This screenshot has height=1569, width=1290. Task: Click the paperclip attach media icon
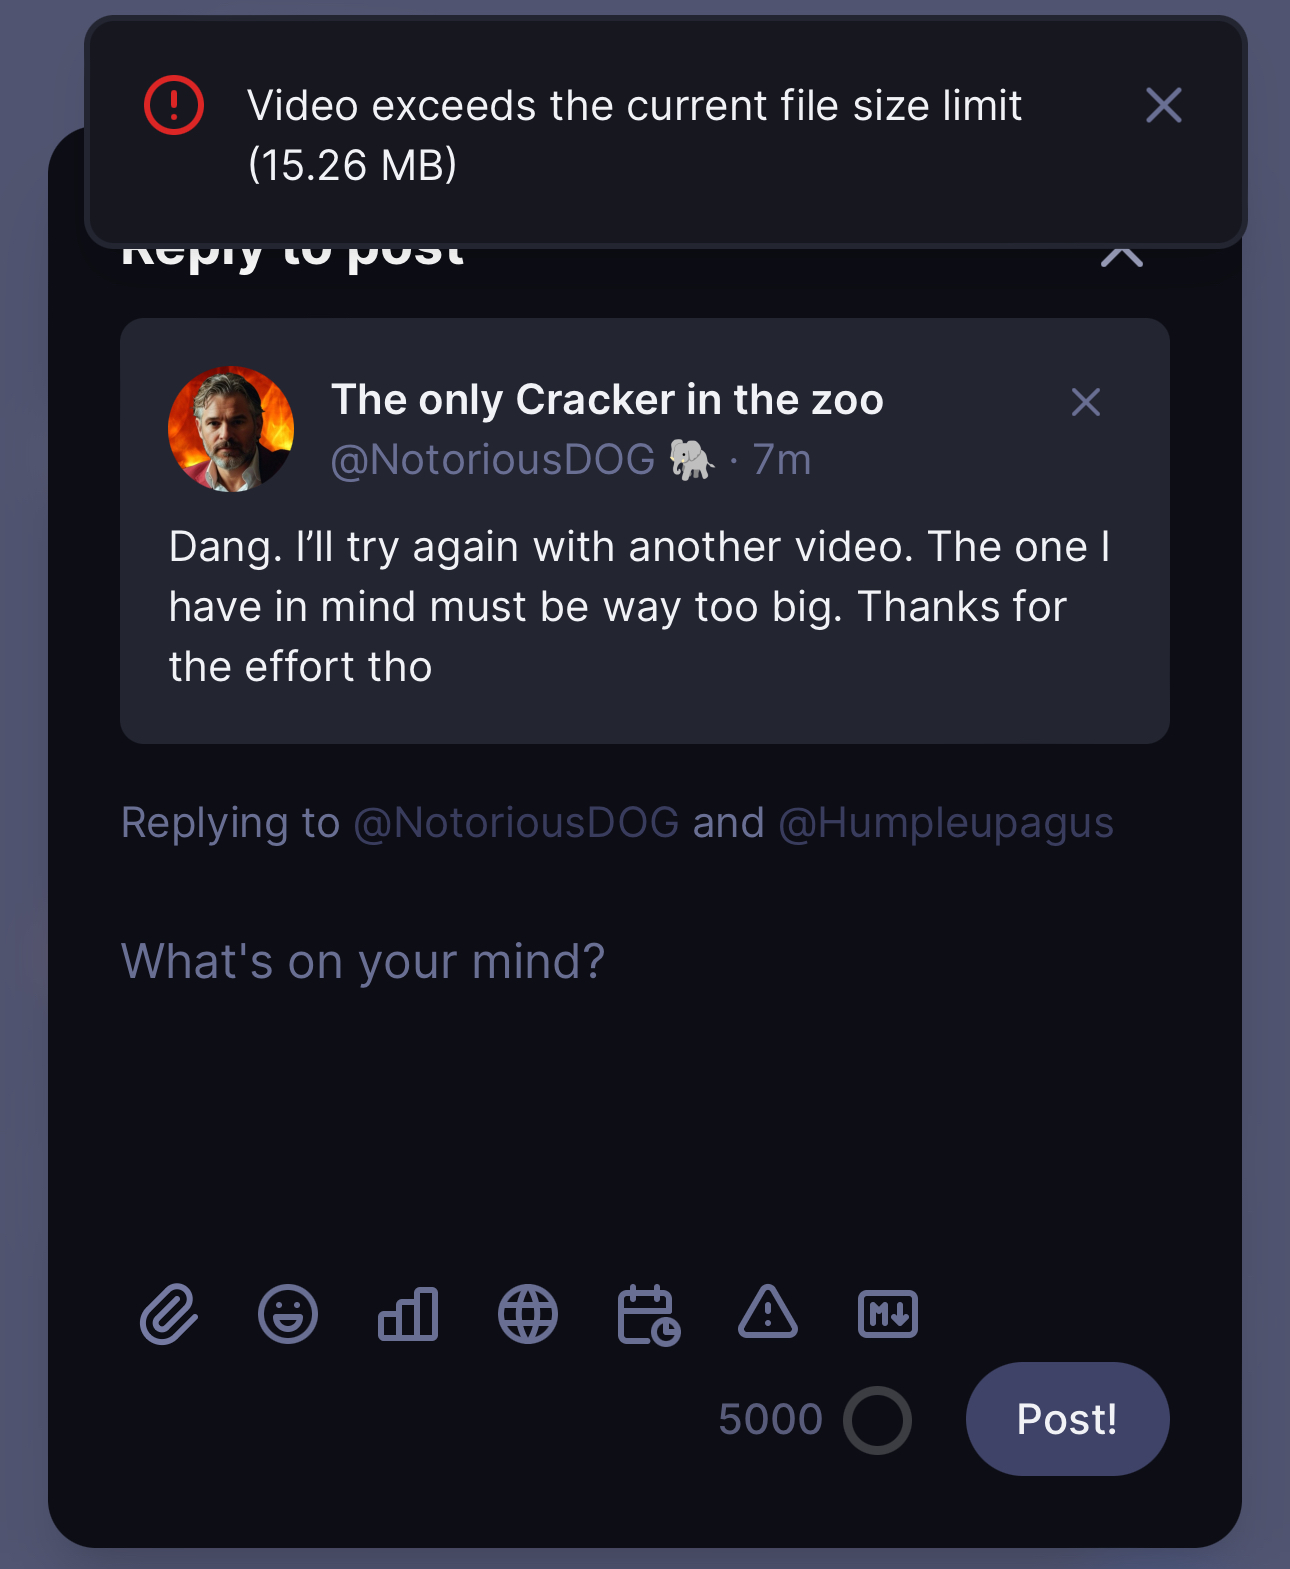(x=168, y=1314)
